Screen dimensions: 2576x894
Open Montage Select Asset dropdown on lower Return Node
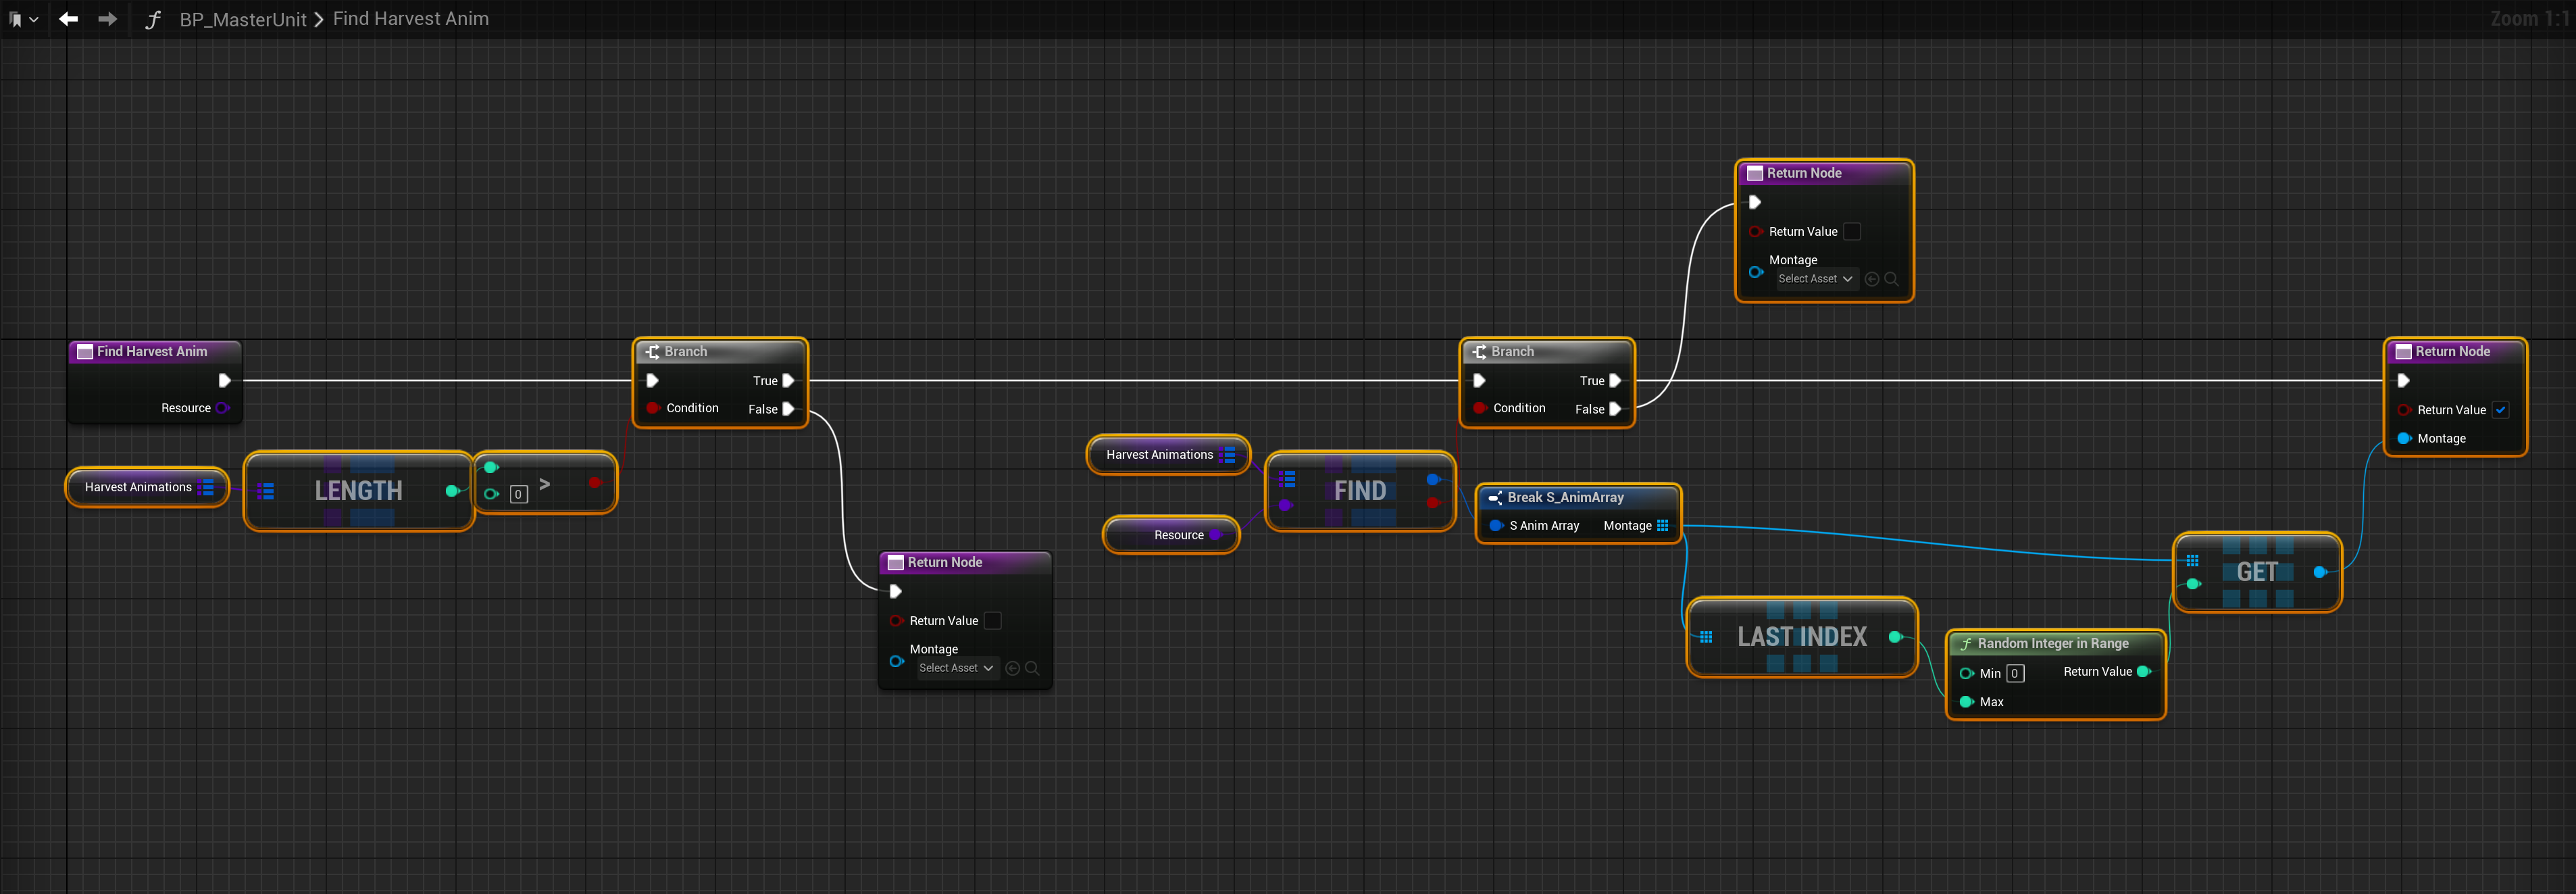pos(957,668)
